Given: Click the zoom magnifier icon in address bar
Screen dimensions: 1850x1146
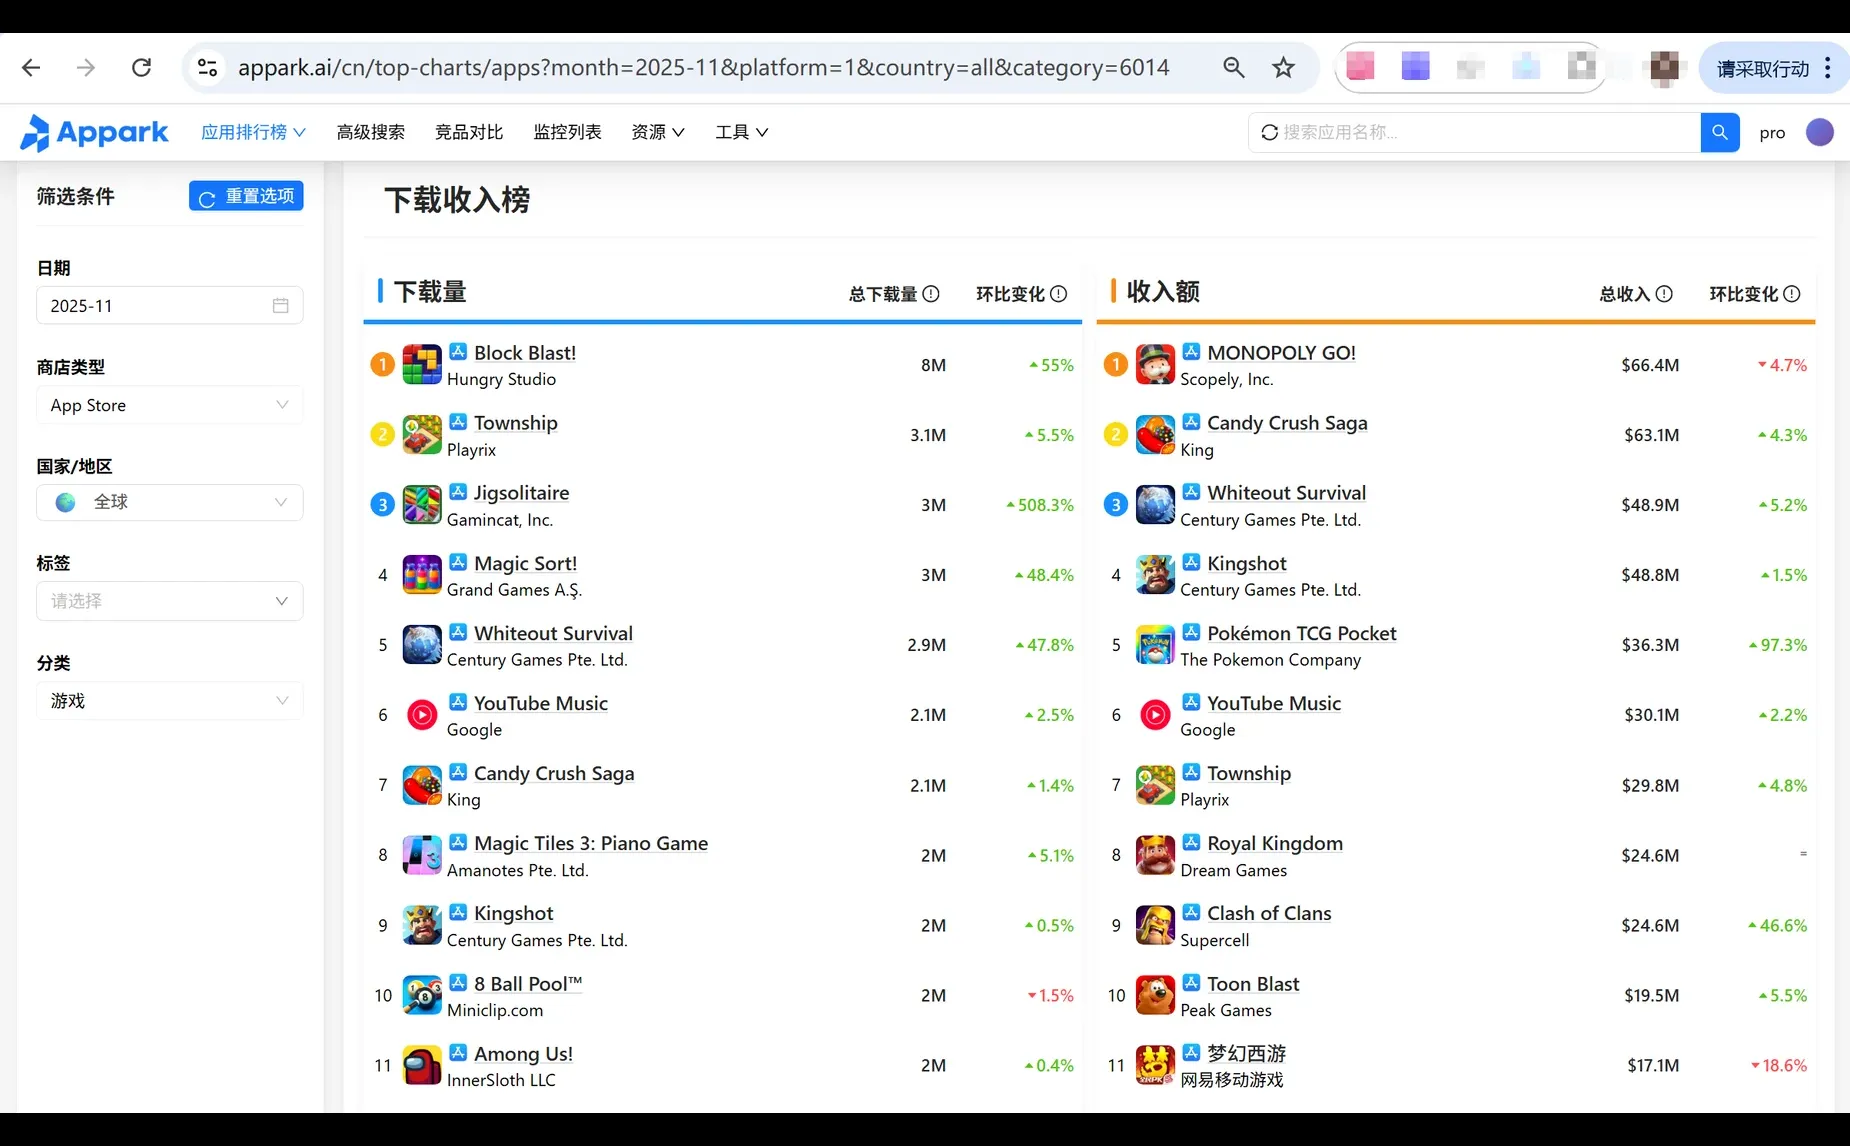Looking at the screenshot, I should tap(1234, 67).
